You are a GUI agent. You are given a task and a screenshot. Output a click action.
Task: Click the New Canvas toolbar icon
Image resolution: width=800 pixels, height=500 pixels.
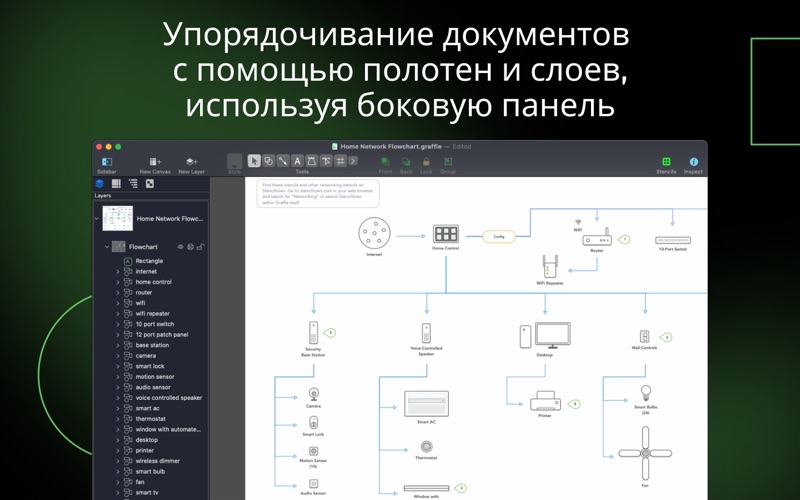(x=155, y=162)
